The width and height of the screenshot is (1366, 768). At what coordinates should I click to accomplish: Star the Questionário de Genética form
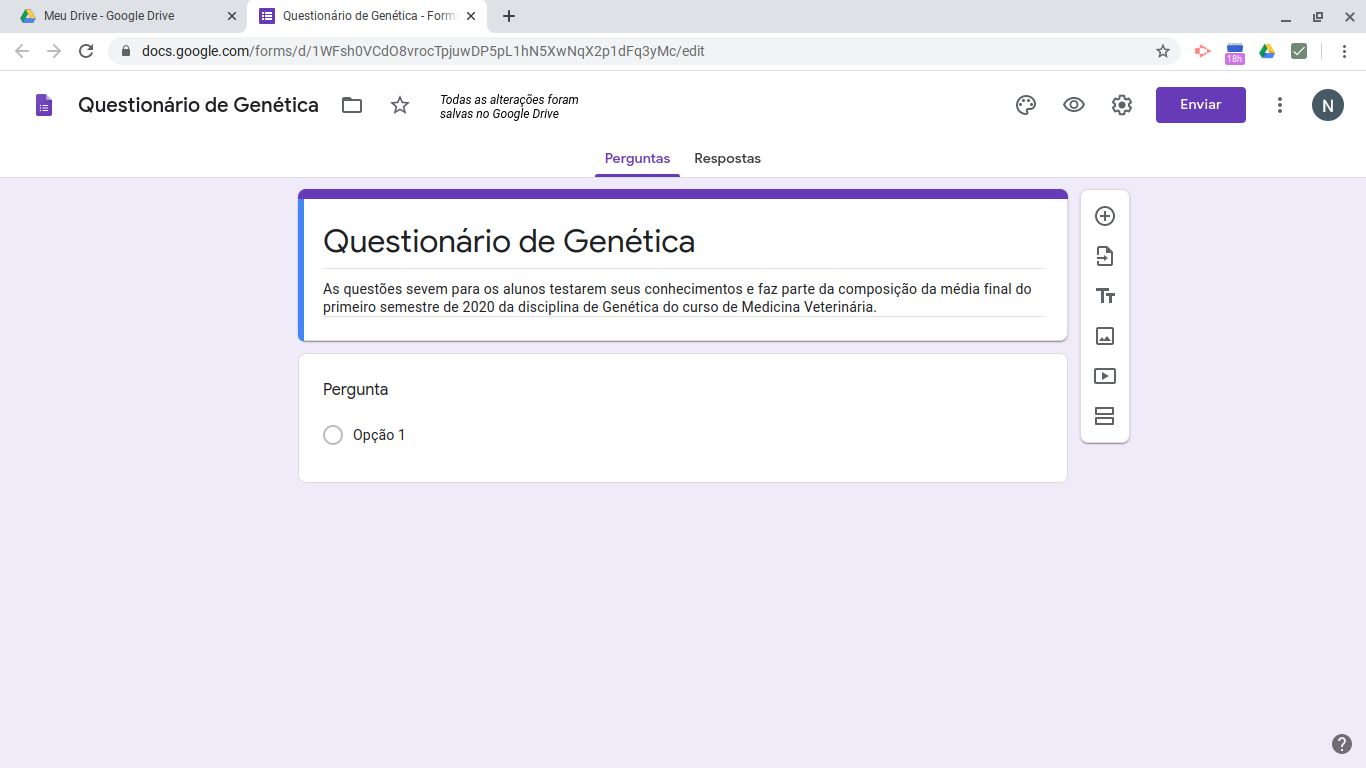click(400, 105)
